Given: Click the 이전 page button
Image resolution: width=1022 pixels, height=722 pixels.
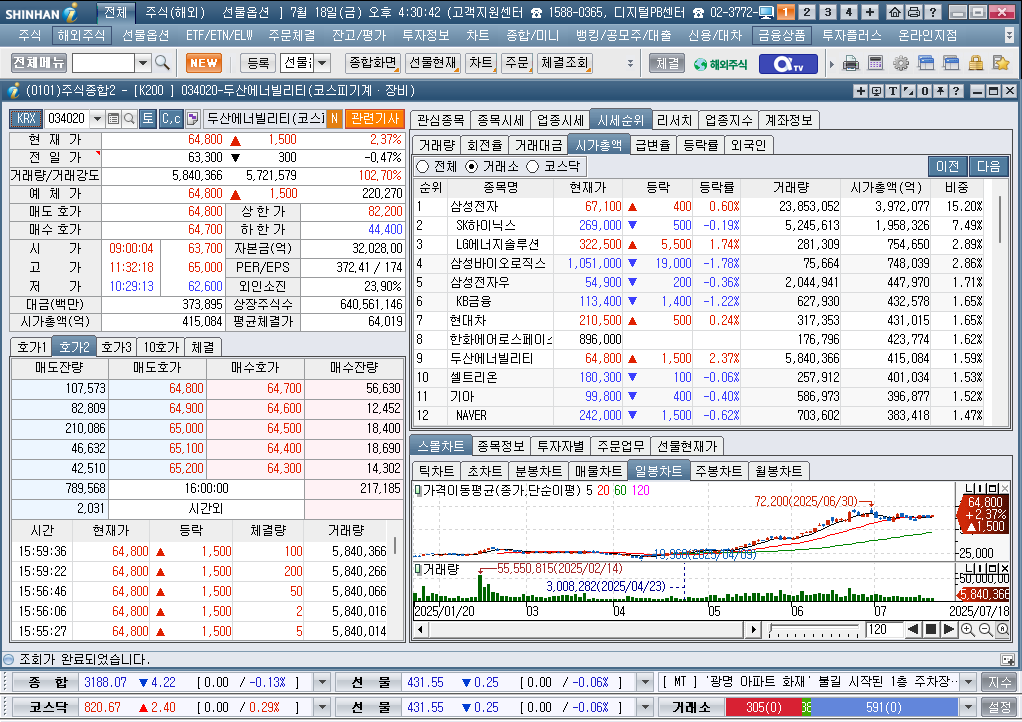Looking at the screenshot, I should pos(948,166).
